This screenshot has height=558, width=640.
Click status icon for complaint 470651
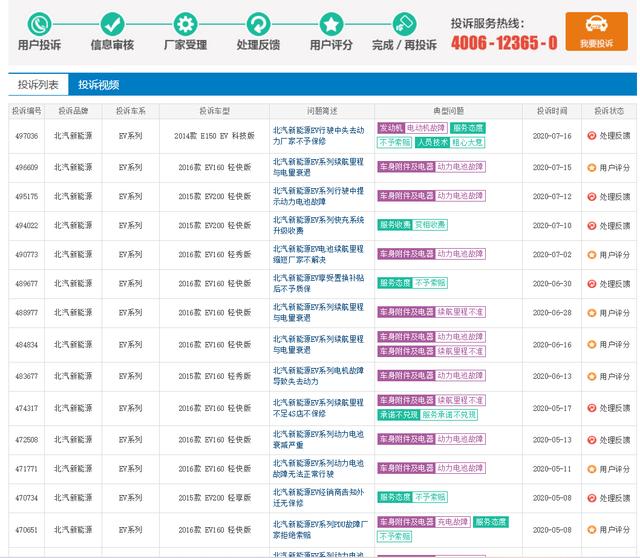point(591,530)
